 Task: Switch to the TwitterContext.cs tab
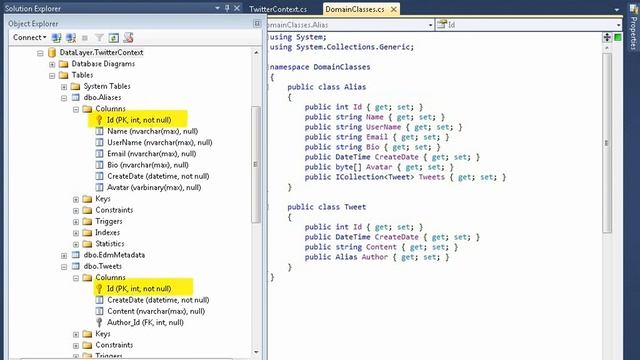coord(278,9)
